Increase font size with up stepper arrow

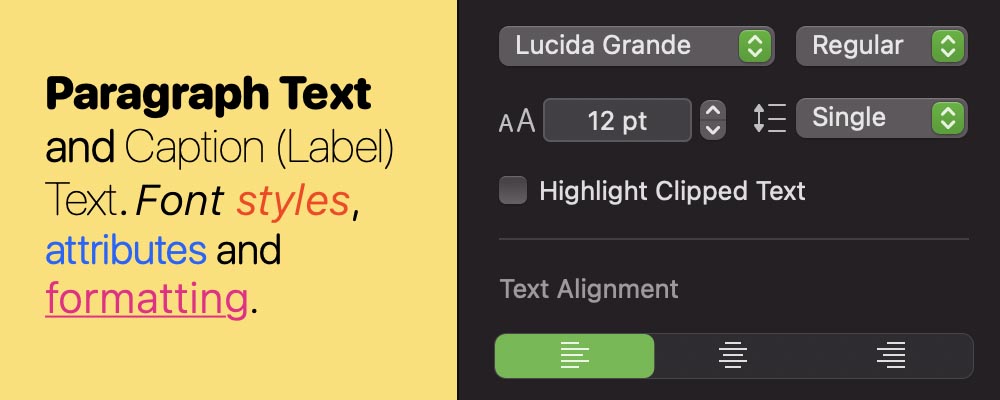713,110
